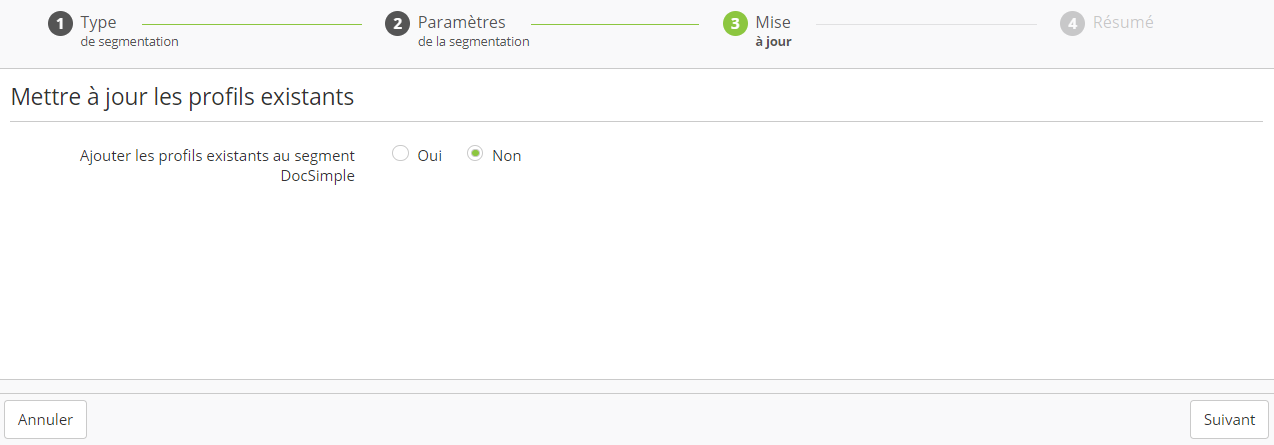The image size is (1274, 445).
Task: Click the greyed-out step 4 circle
Action: tap(1072, 23)
